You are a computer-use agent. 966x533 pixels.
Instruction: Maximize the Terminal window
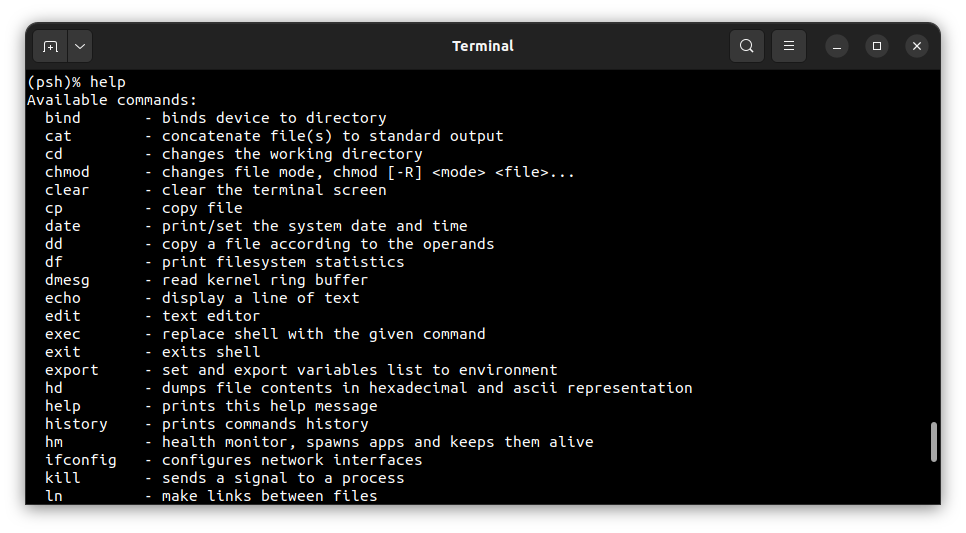tap(877, 46)
